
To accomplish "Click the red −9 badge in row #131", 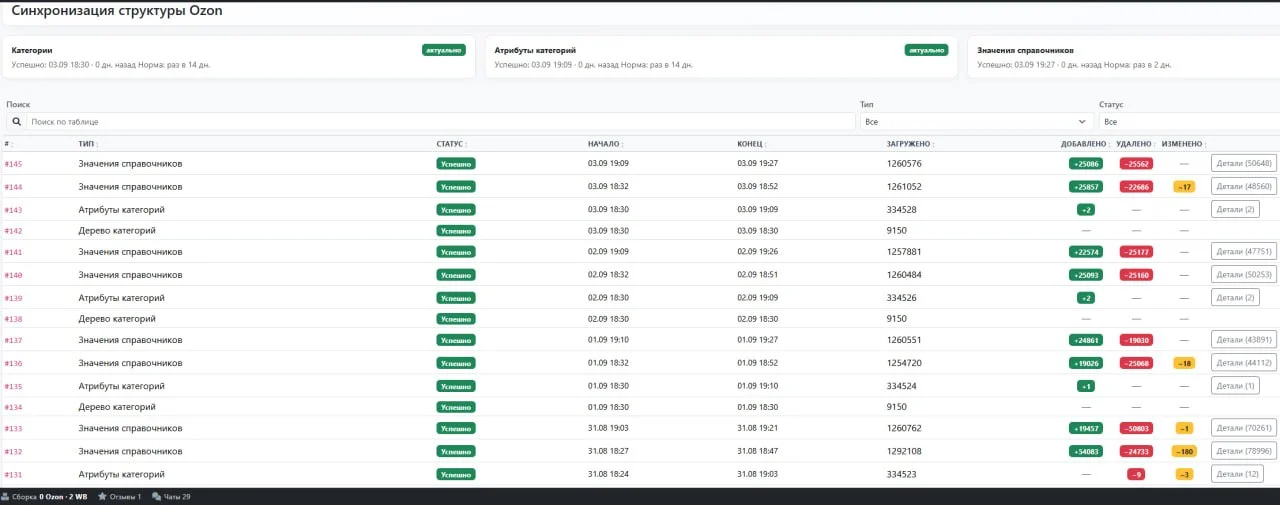I will [x=1136, y=474].
